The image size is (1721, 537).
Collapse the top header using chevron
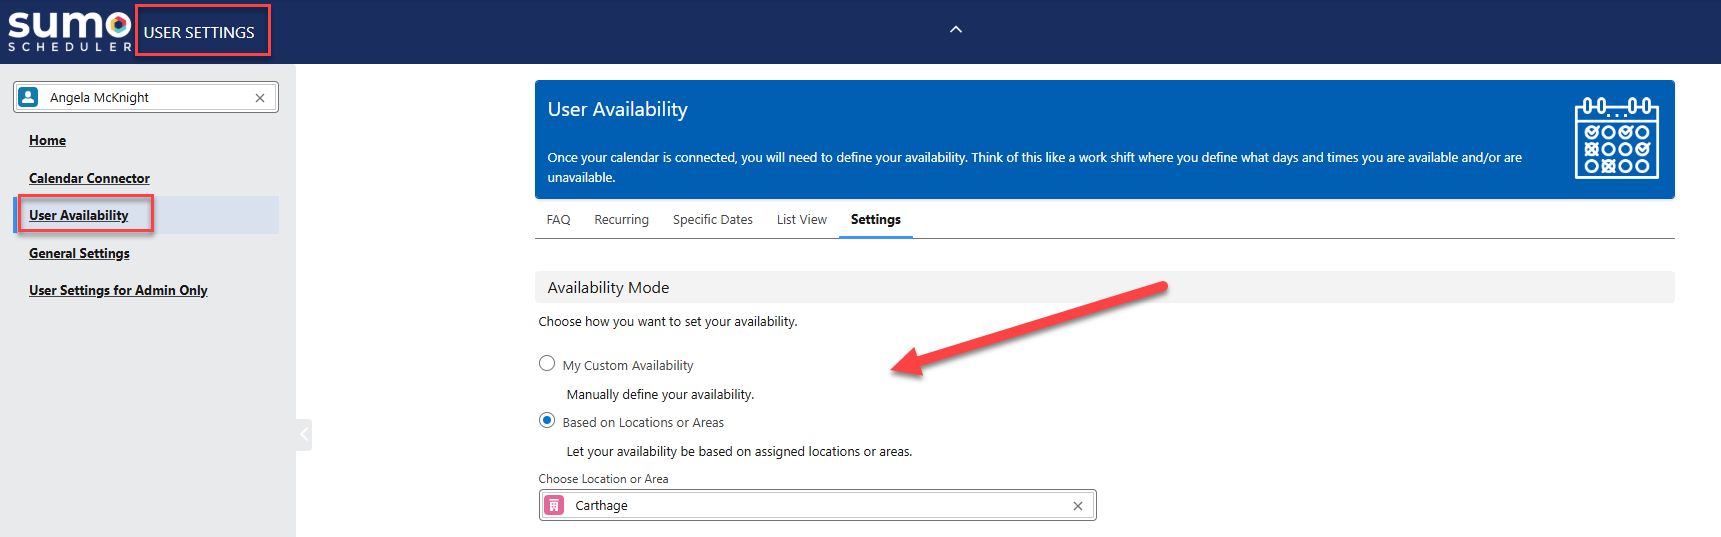pos(955,30)
